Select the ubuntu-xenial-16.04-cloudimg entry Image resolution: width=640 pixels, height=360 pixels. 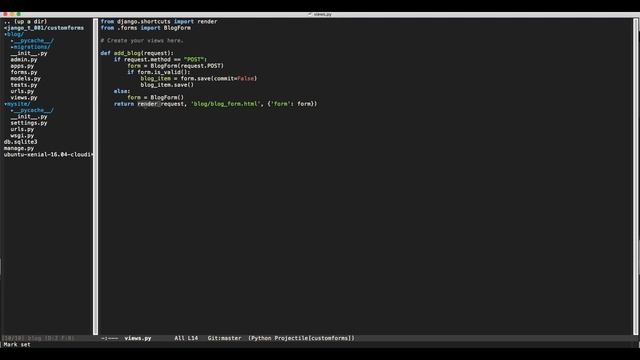tap(48, 155)
